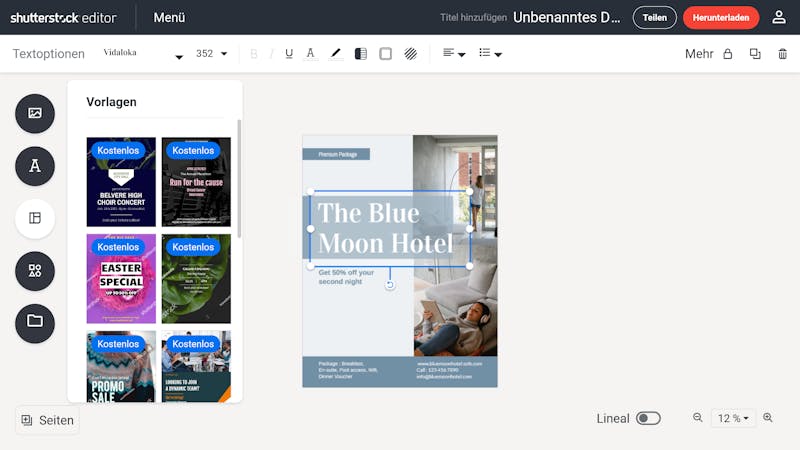
Task: Click the templates panel scrollbar
Action: pyautogui.click(x=239, y=179)
